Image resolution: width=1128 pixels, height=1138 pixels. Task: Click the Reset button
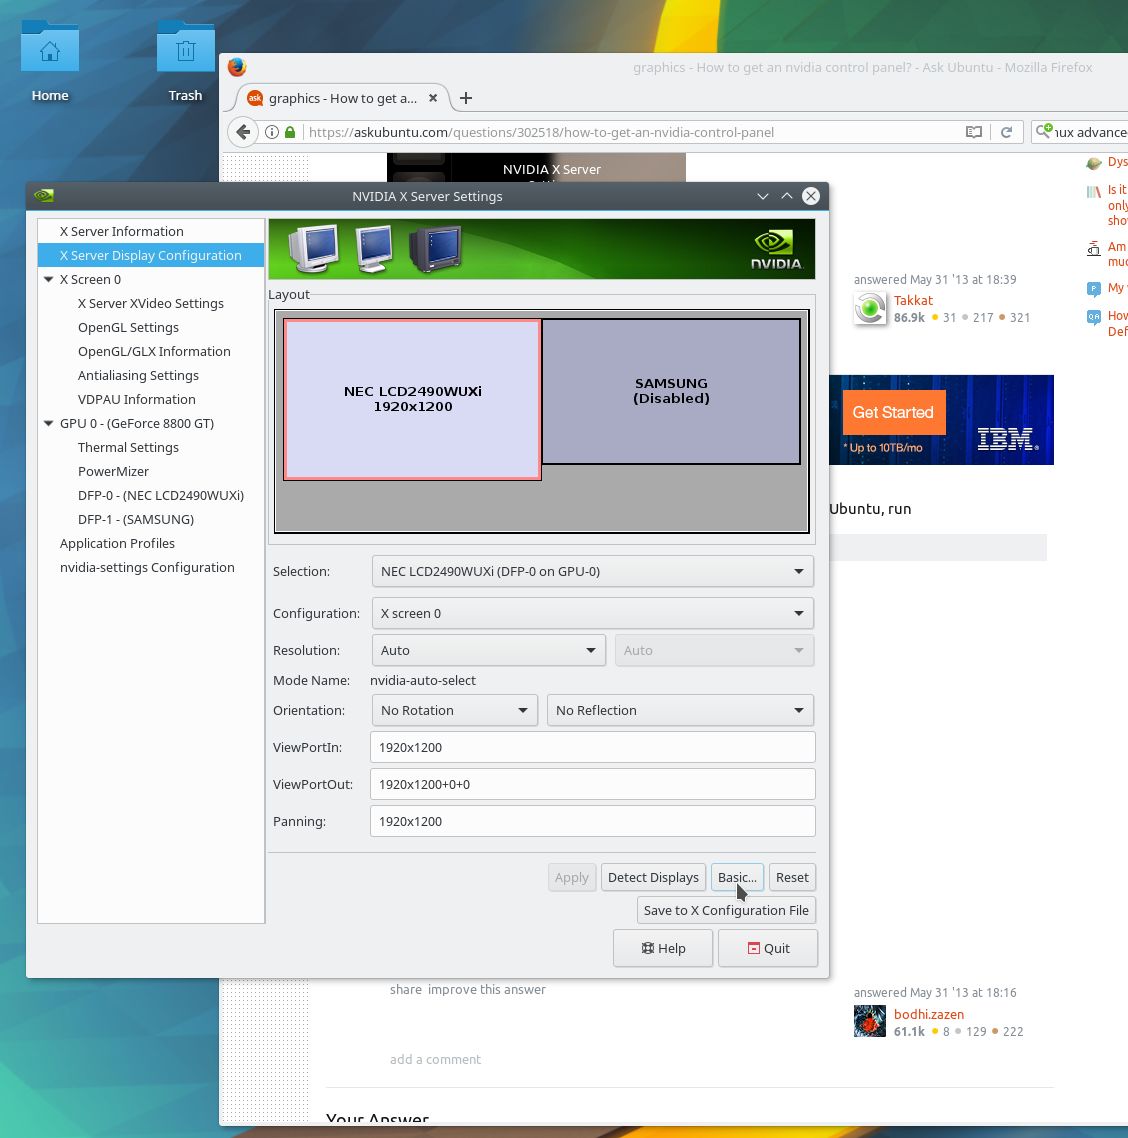pos(792,877)
